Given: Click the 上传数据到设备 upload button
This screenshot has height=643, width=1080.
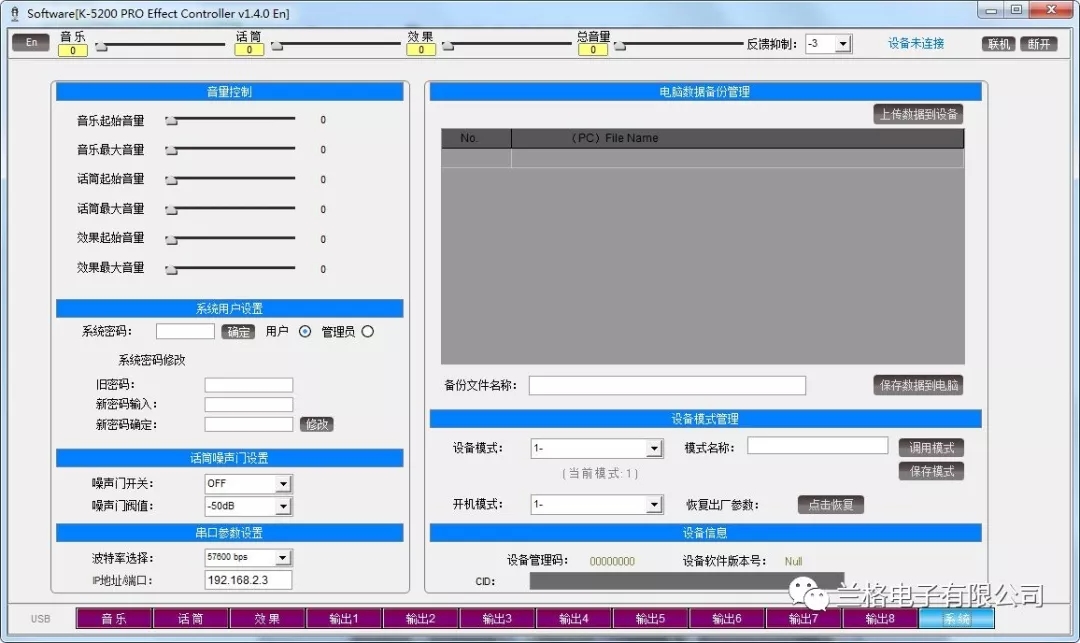Looking at the screenshot, I should tap(917, 113).
